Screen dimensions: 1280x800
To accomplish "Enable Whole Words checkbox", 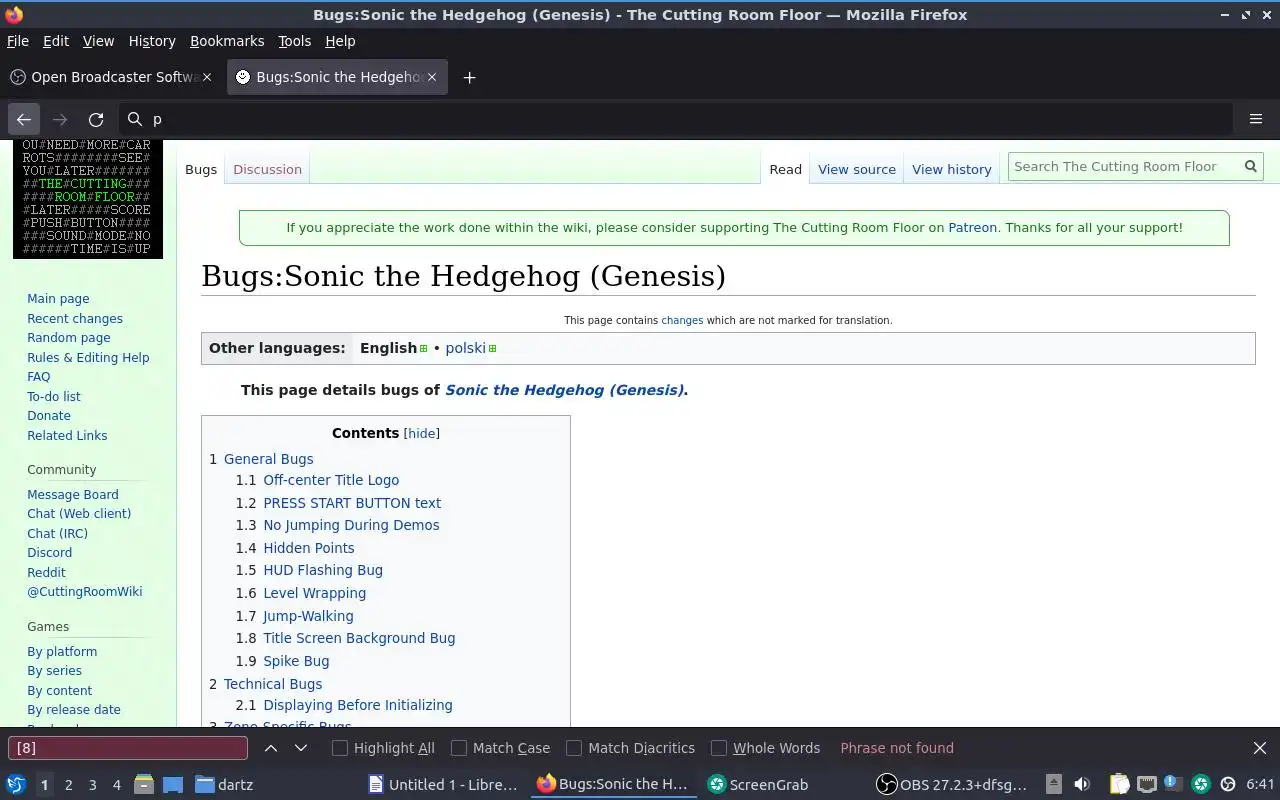I will tap(719, 748).
